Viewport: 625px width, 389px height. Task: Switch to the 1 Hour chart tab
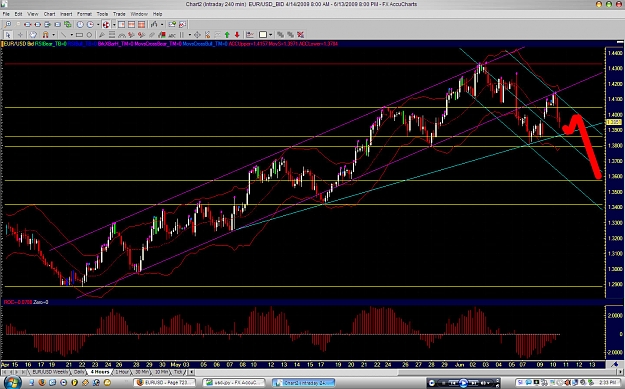pyautogui.click(x=122, y=372)
